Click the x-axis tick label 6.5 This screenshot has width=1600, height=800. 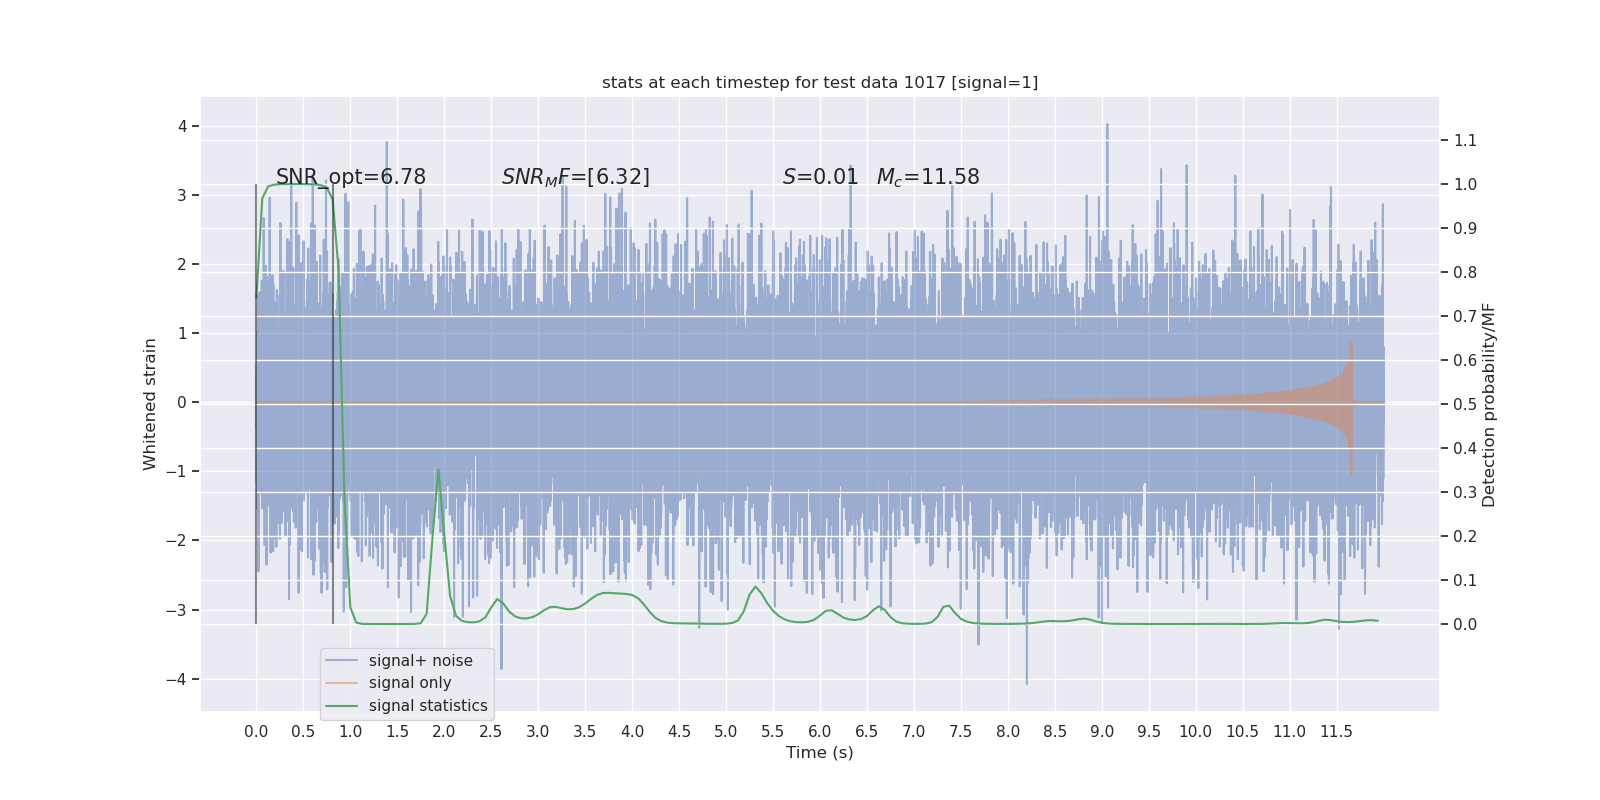[867, 731]
